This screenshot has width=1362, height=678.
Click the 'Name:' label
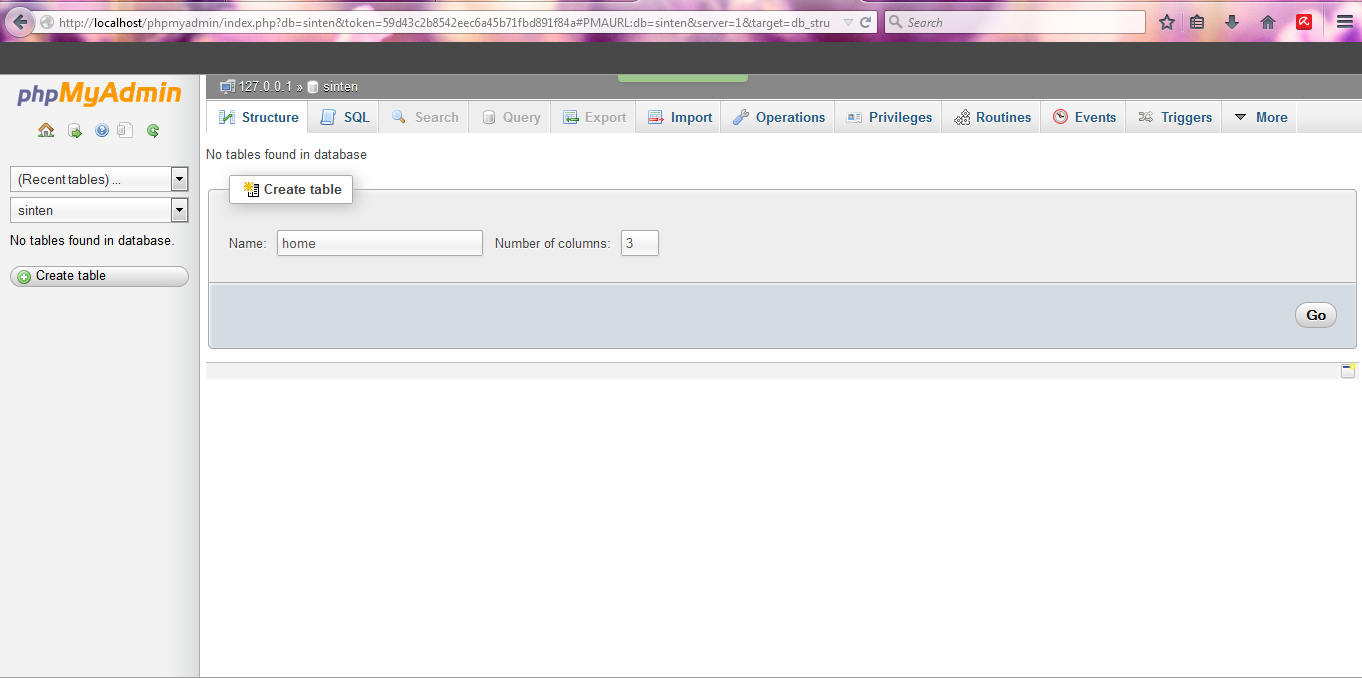point(248,243)
